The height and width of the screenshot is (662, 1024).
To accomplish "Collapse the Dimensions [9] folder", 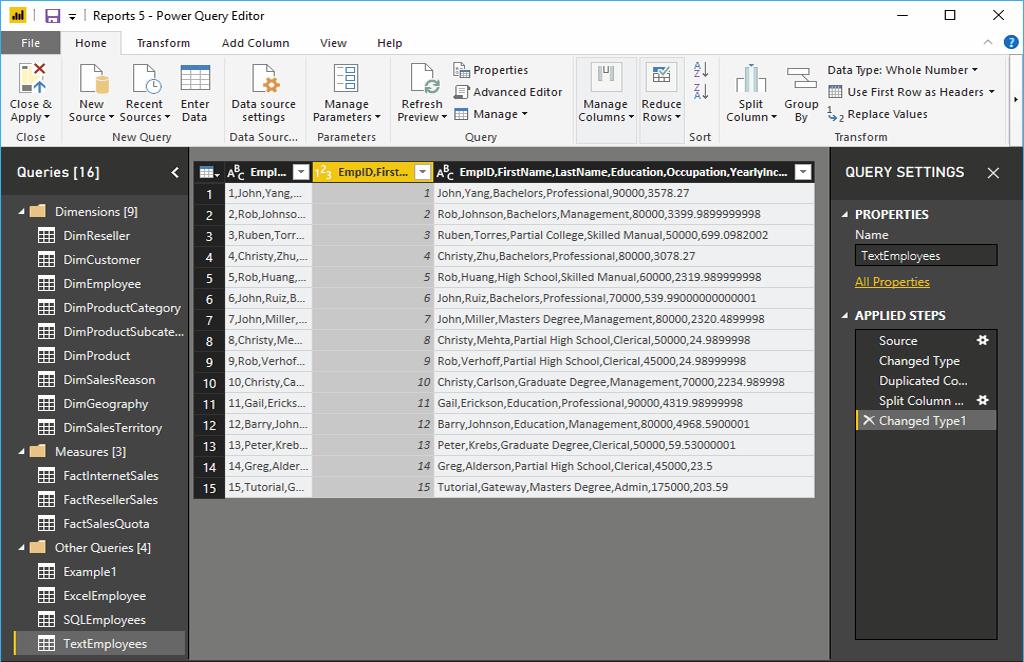I will tap(22, 212).
